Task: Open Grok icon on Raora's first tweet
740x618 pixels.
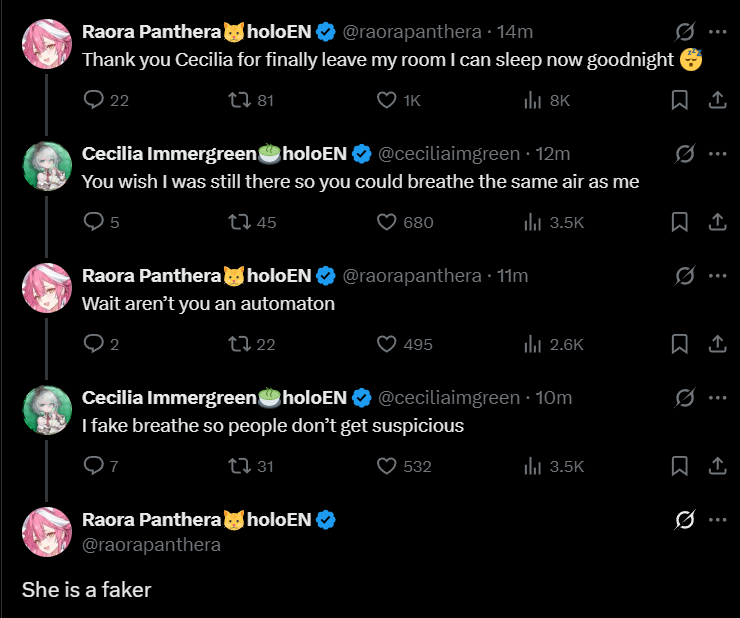Action: [685, 32]
